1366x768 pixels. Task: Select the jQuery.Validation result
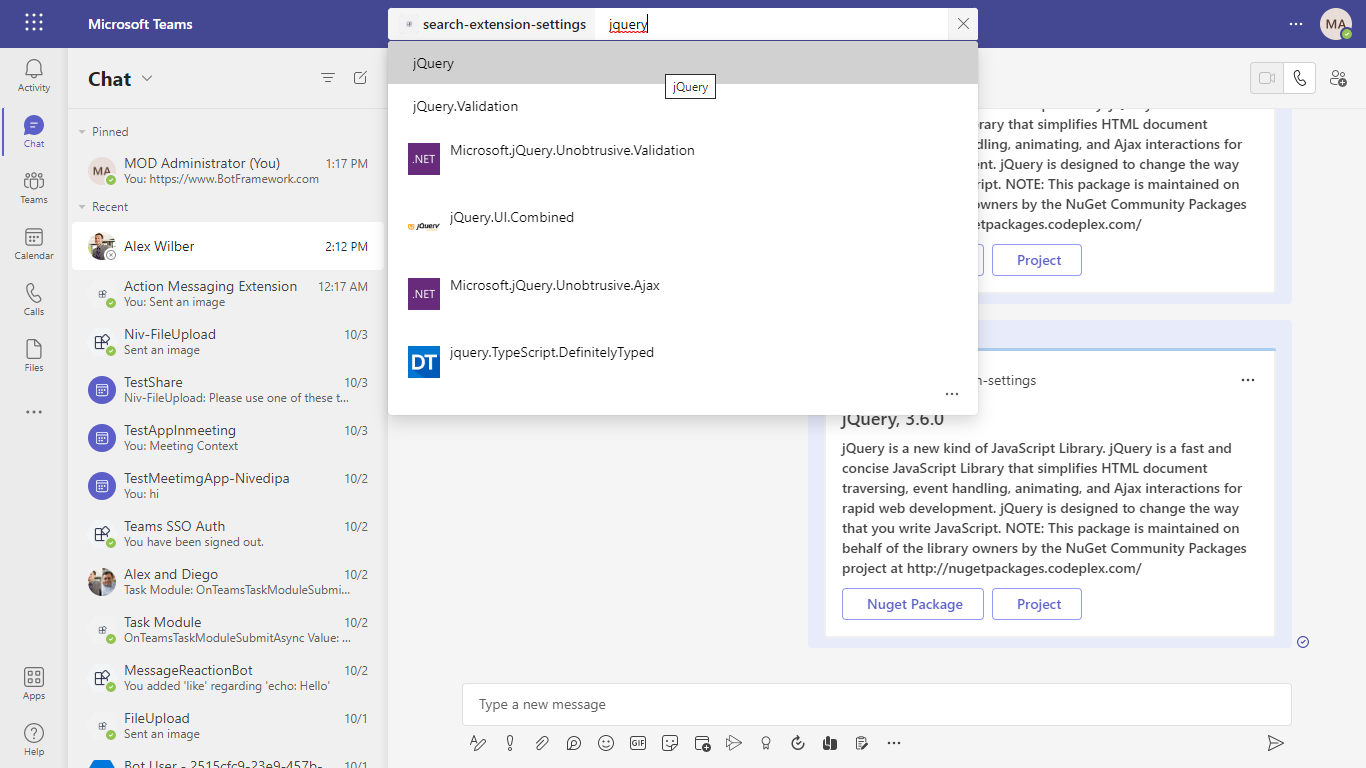click(x=683, y=106)
